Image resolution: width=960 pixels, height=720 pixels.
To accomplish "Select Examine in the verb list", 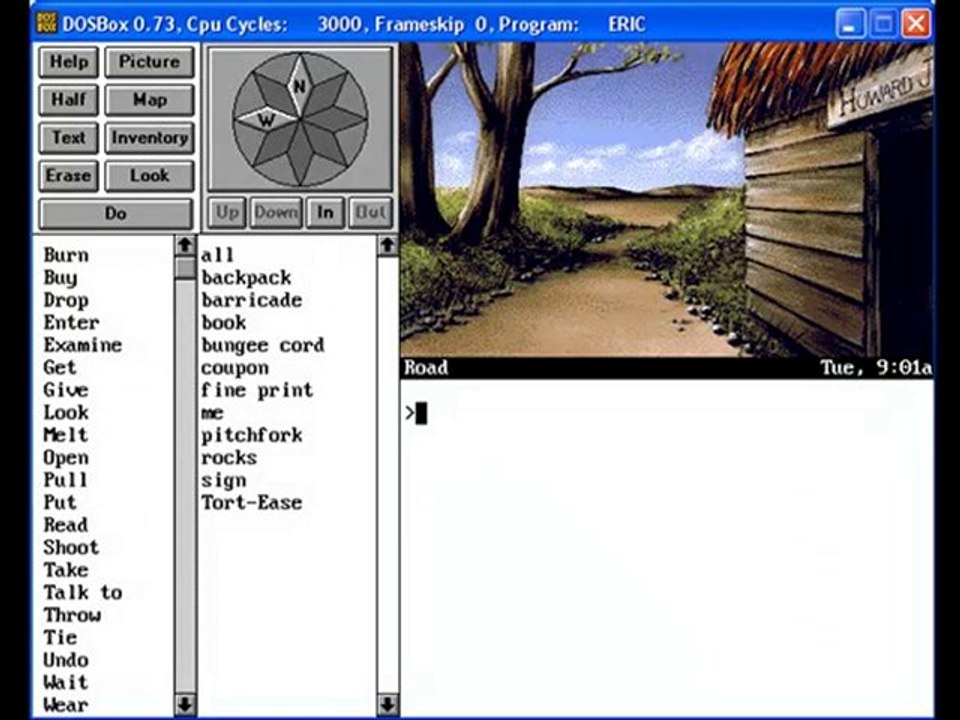I will (x=83, y=345).
